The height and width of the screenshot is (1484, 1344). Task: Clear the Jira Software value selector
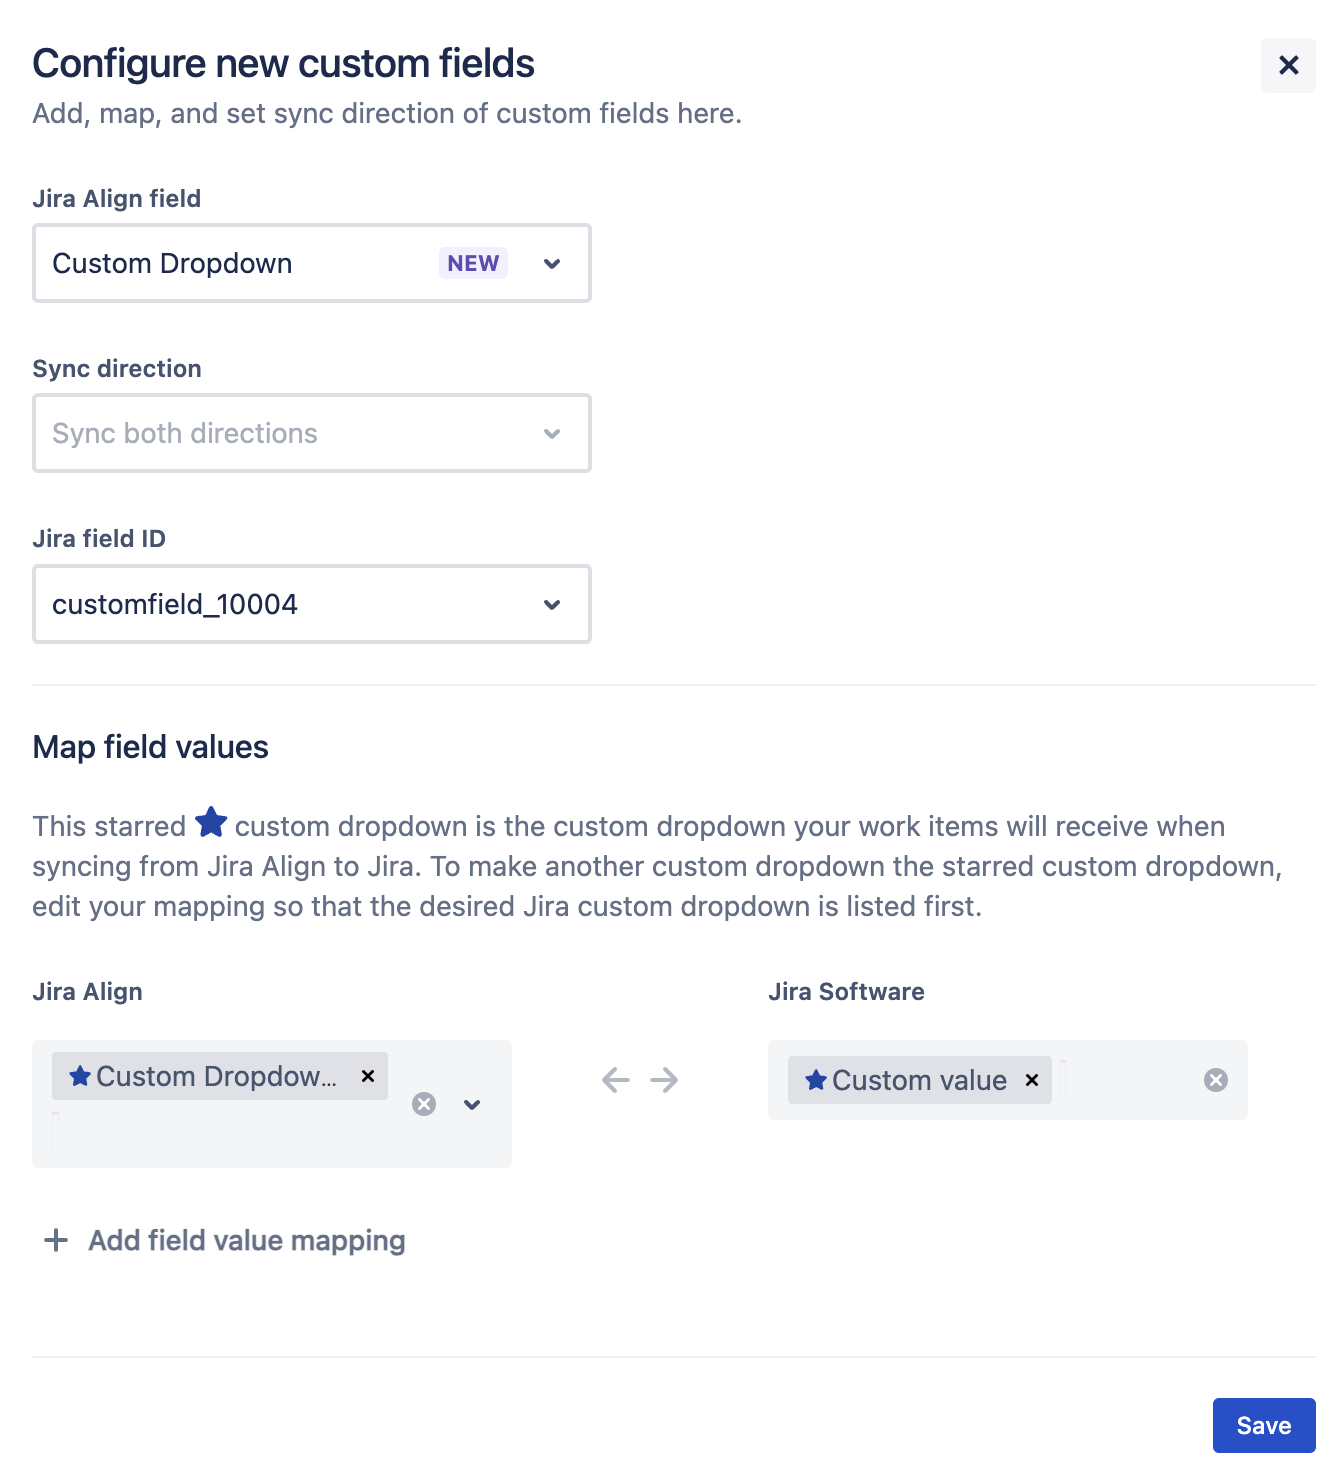pyautogui.click(x=1215, y=1079)
